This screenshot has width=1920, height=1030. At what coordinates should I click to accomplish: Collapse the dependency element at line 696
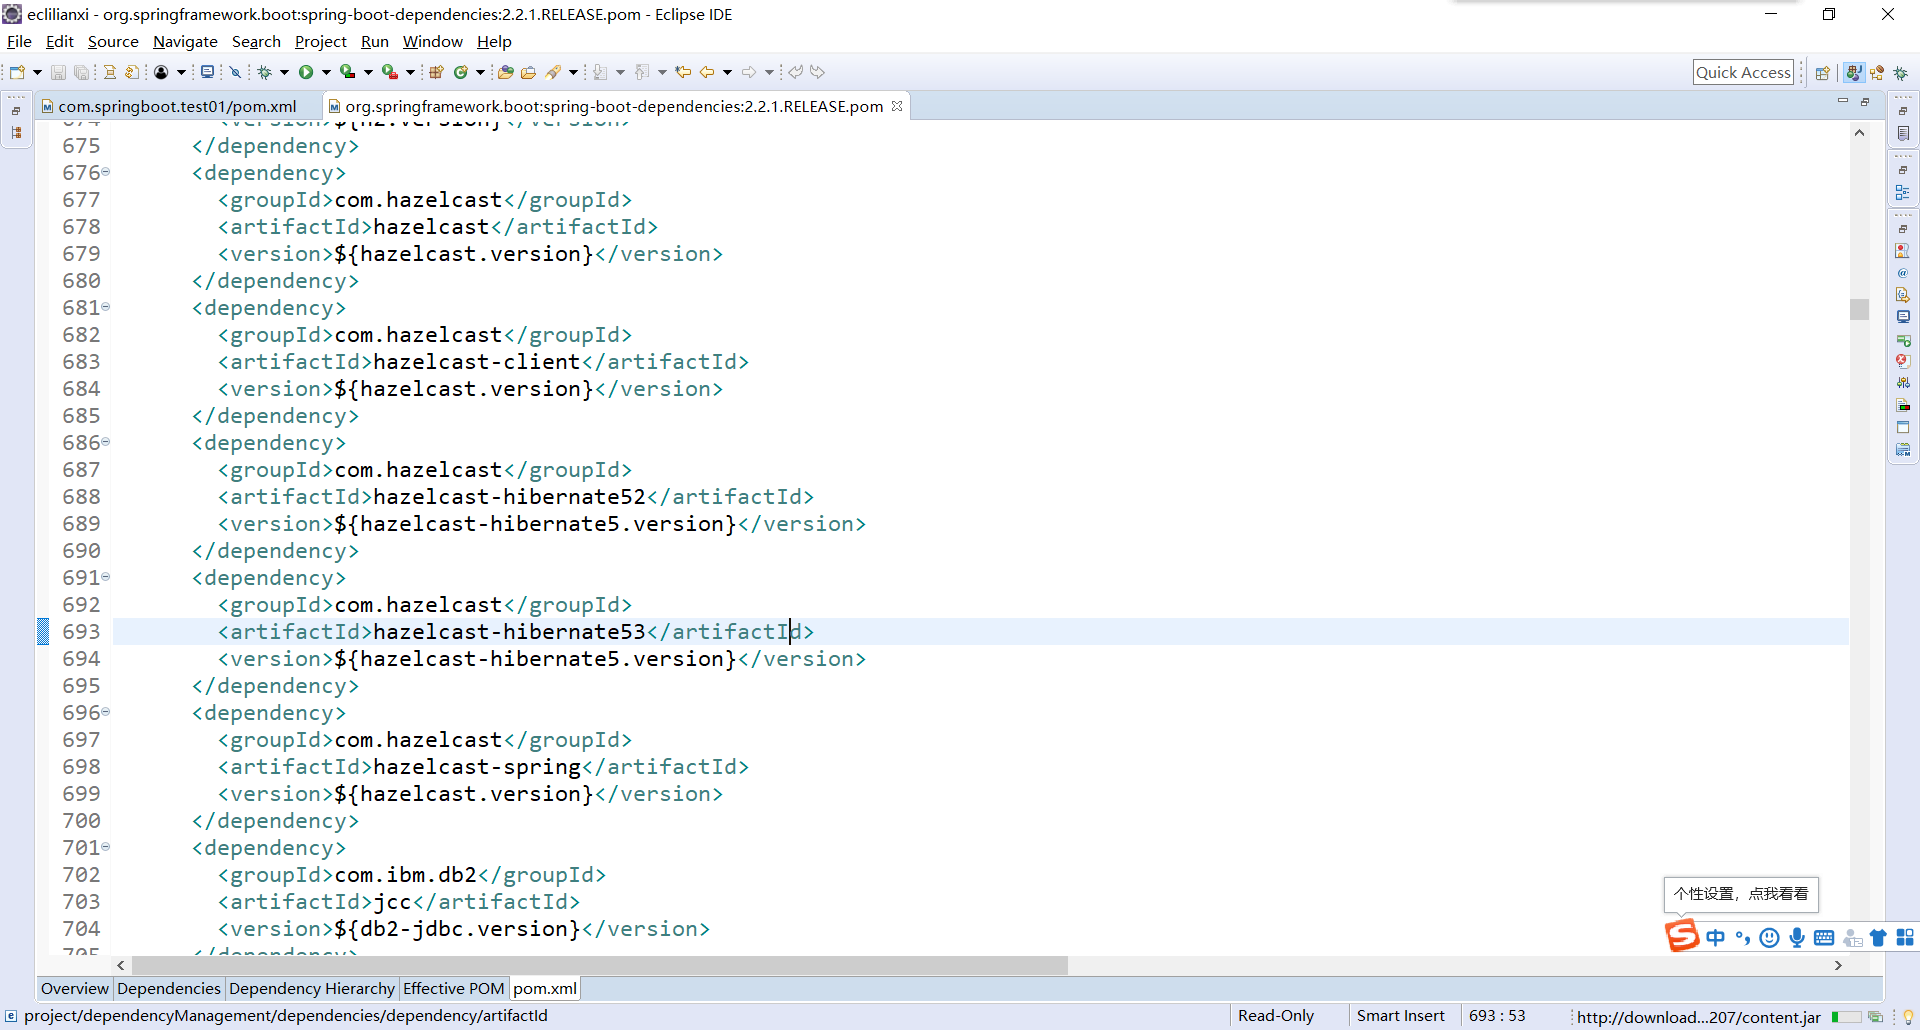pos(106,712)
